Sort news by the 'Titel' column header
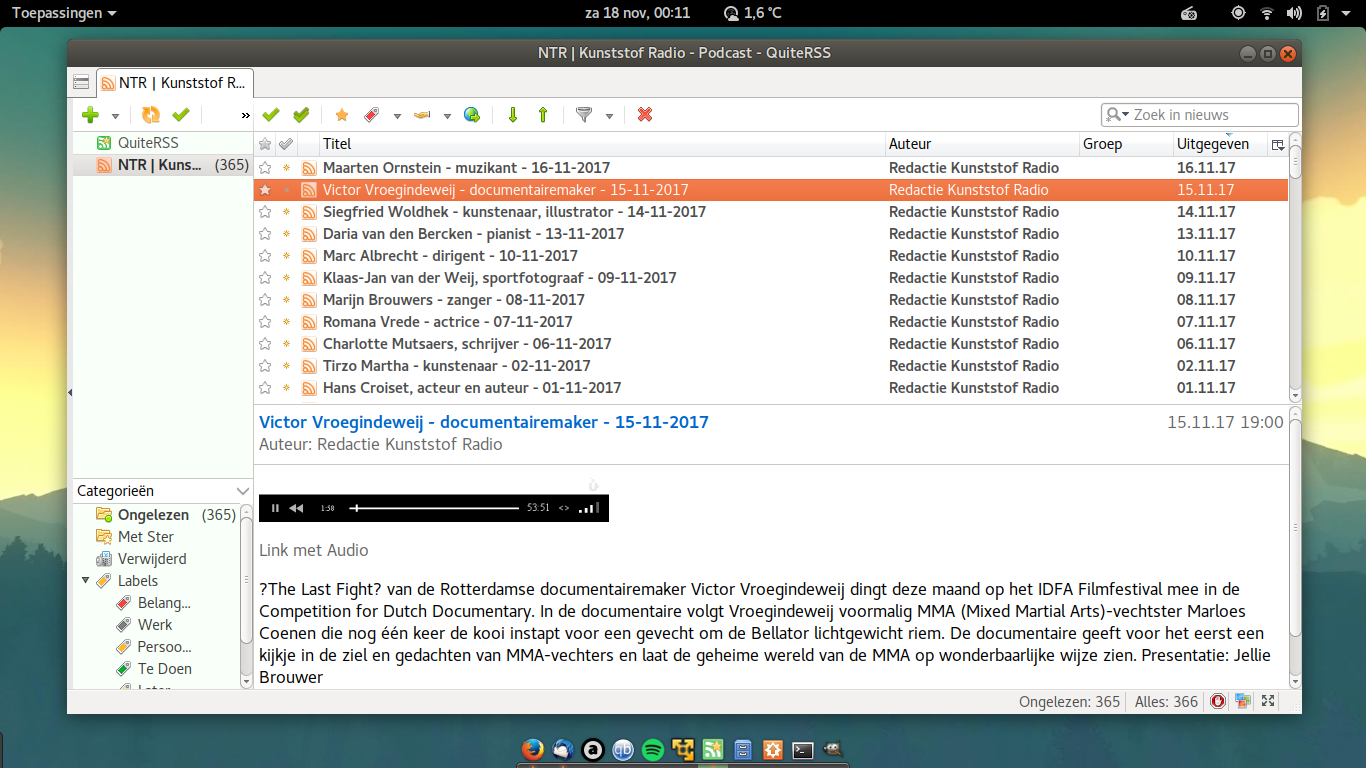Screen dimensions: 1366x768 pos(603,144)
